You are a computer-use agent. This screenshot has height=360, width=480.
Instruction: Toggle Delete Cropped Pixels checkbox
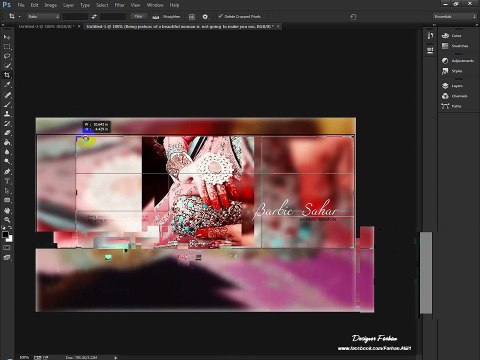(239, 16)
